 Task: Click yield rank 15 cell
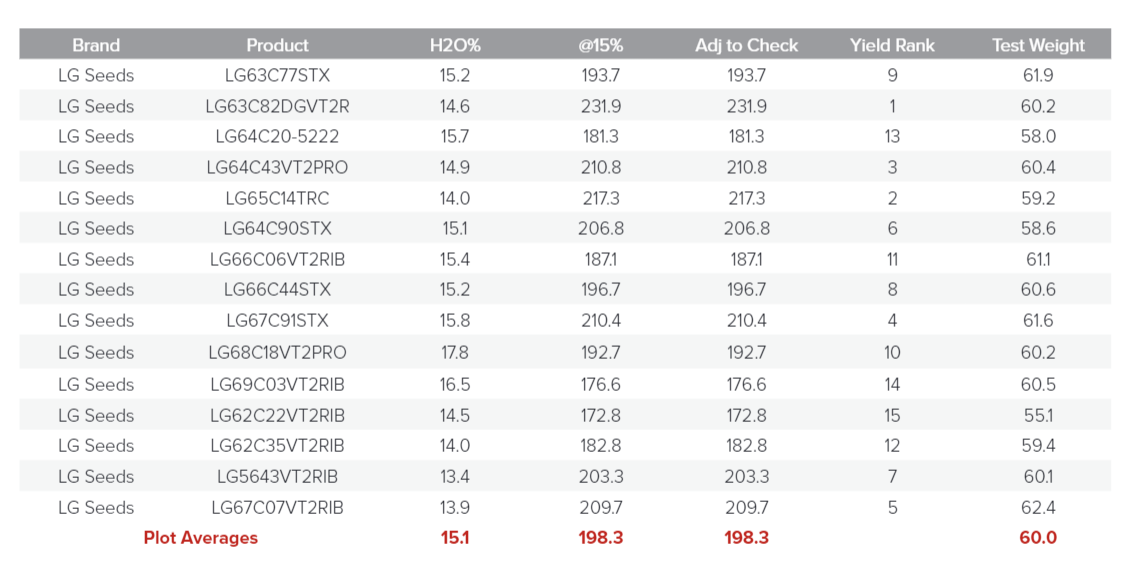891,415
